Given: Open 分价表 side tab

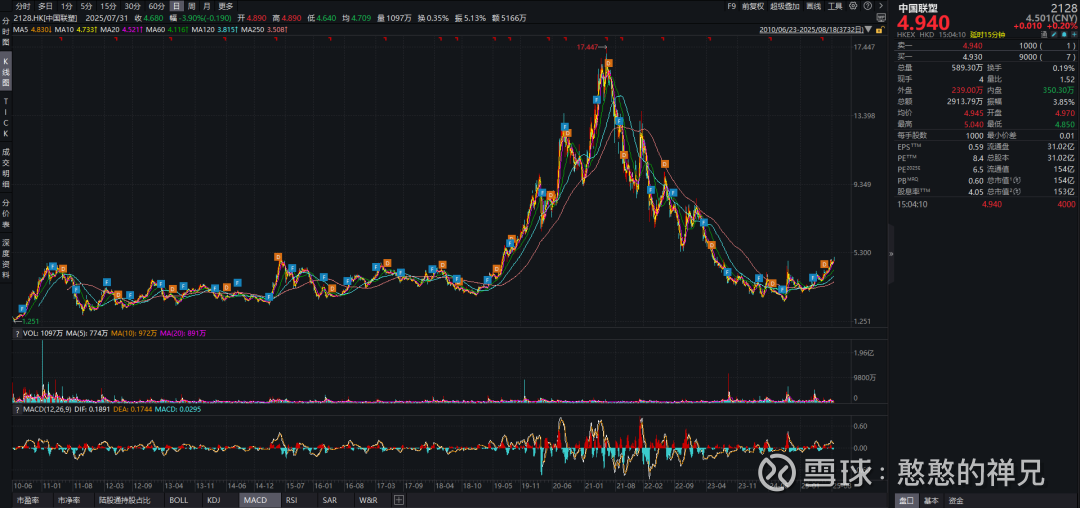Looking at the screenshot, I should point(6,213).
